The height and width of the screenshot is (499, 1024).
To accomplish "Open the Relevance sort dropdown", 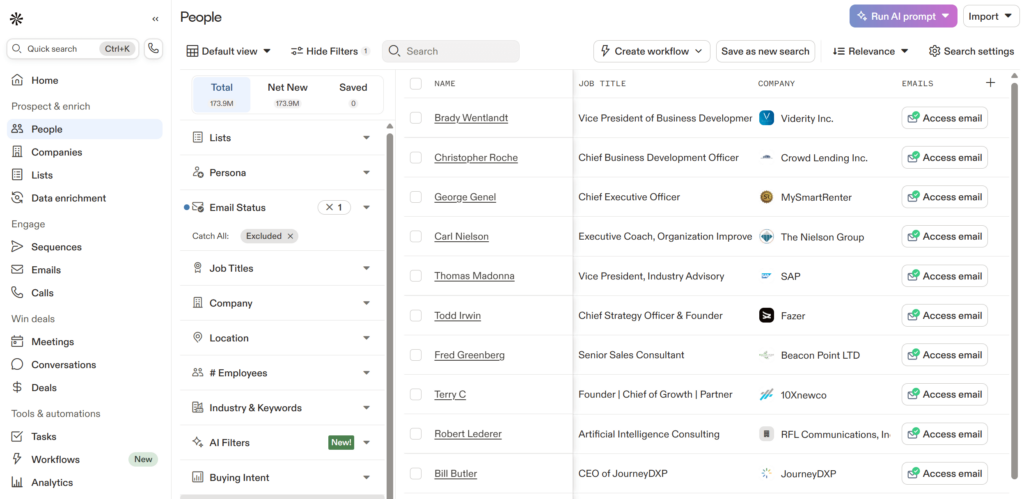I will pyautogui.click(x=871, y=51).
